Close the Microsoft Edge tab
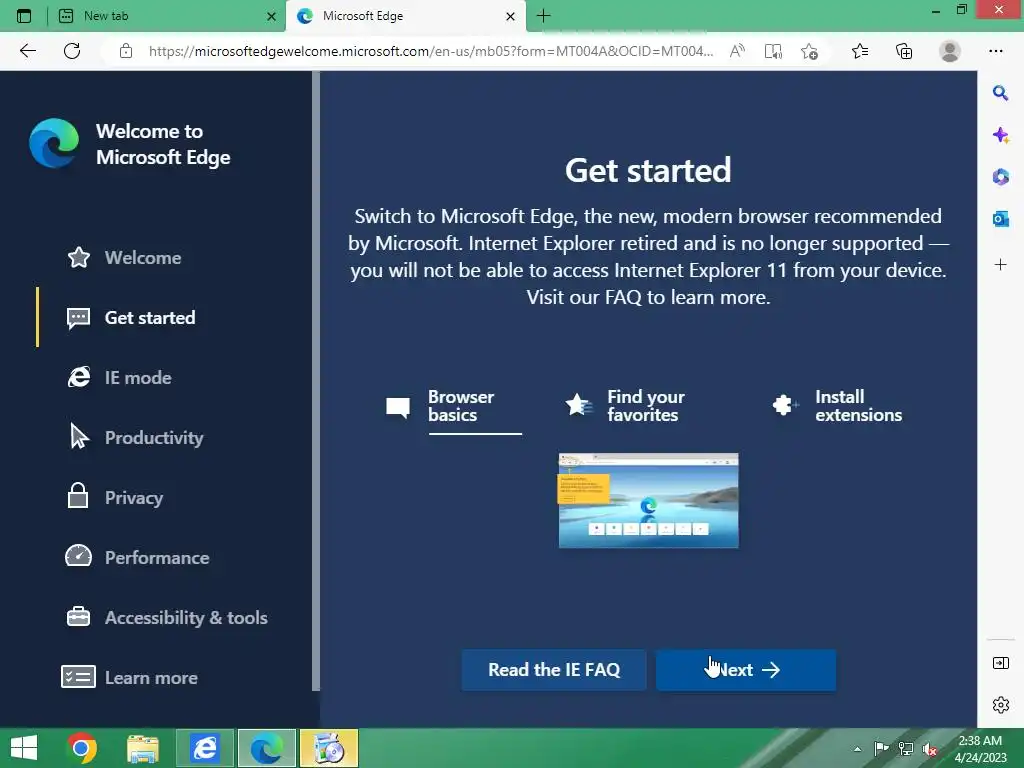 511,16
